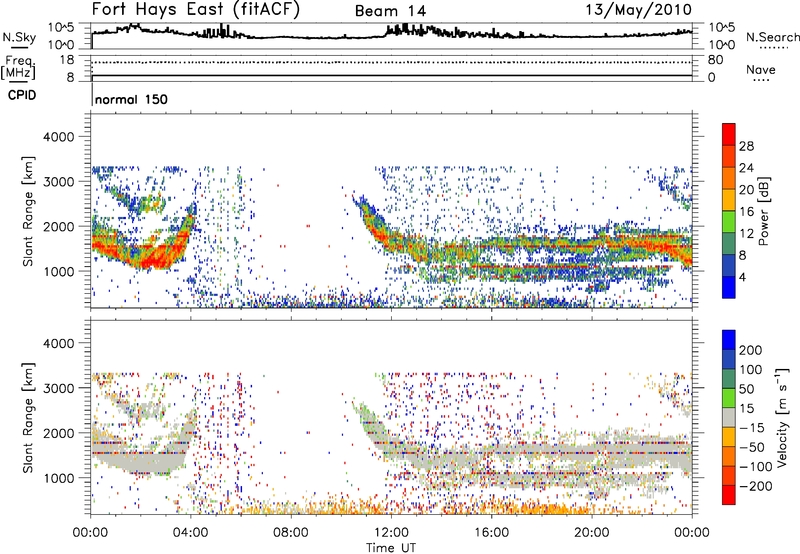The image size is (800, 554).
Task: Click the "200" value on the Velocity colorbar
Action: tap(751, 350)
